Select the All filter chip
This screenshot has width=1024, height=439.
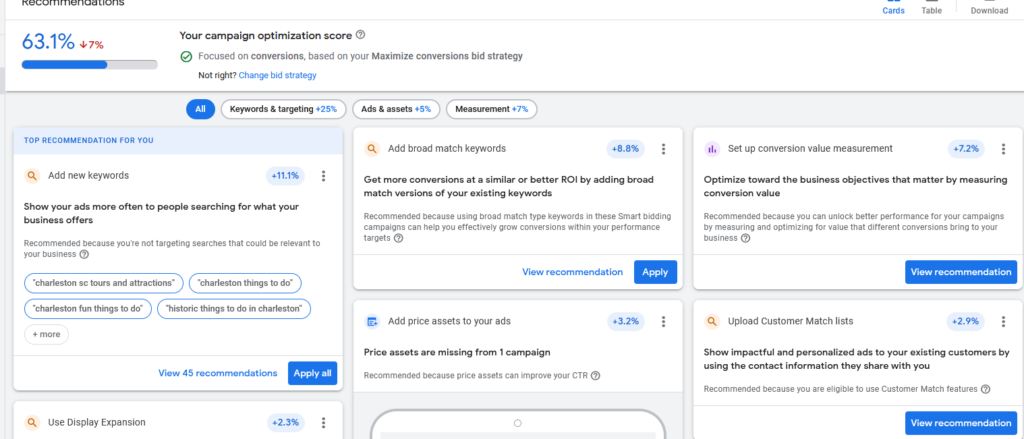point(200,109)
